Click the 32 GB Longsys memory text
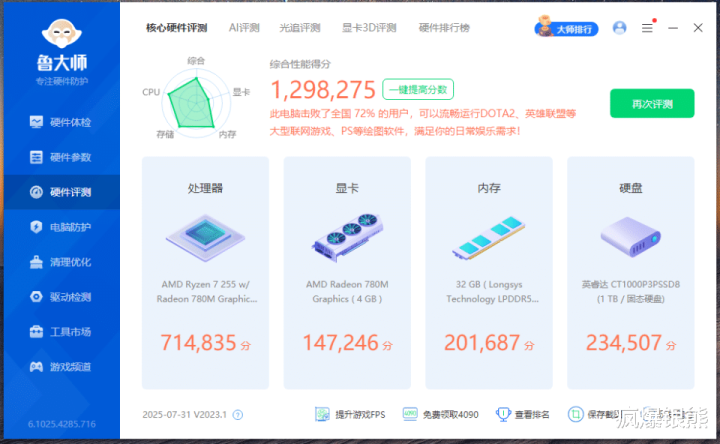The image size is (720, 444). coord(491,292)
